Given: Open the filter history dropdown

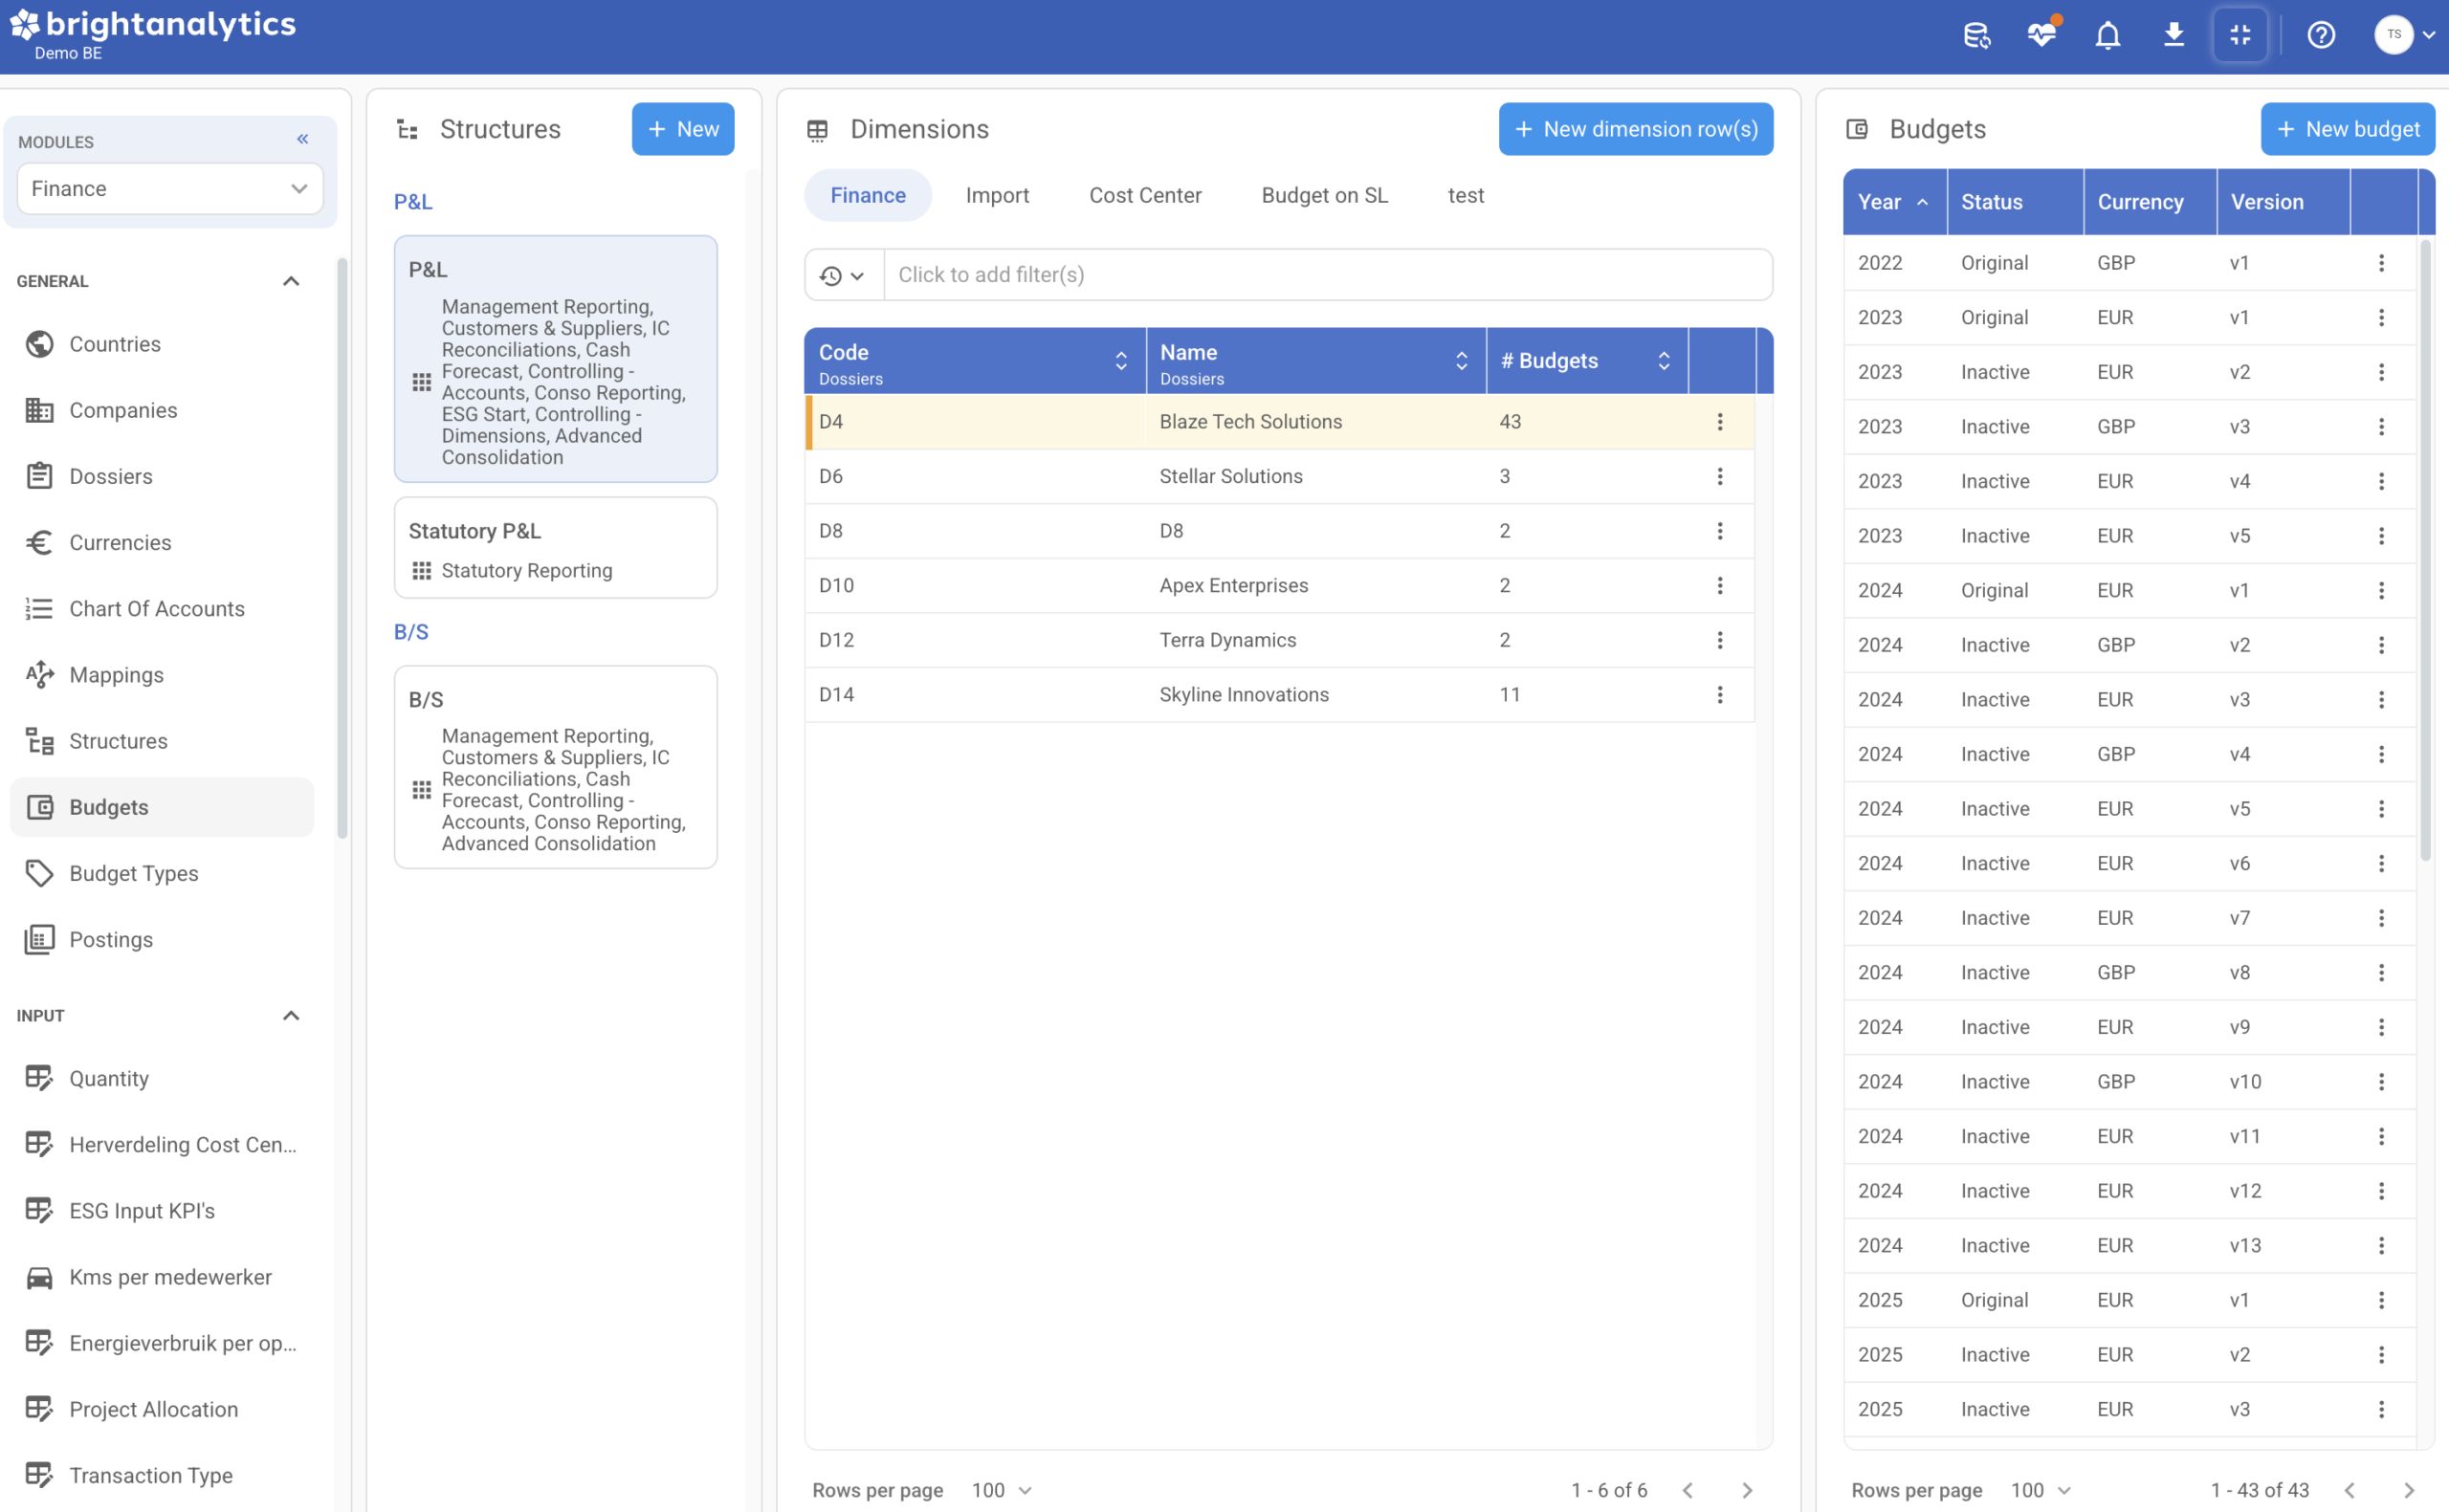Looking at the screenshot, I should (843, 275).
